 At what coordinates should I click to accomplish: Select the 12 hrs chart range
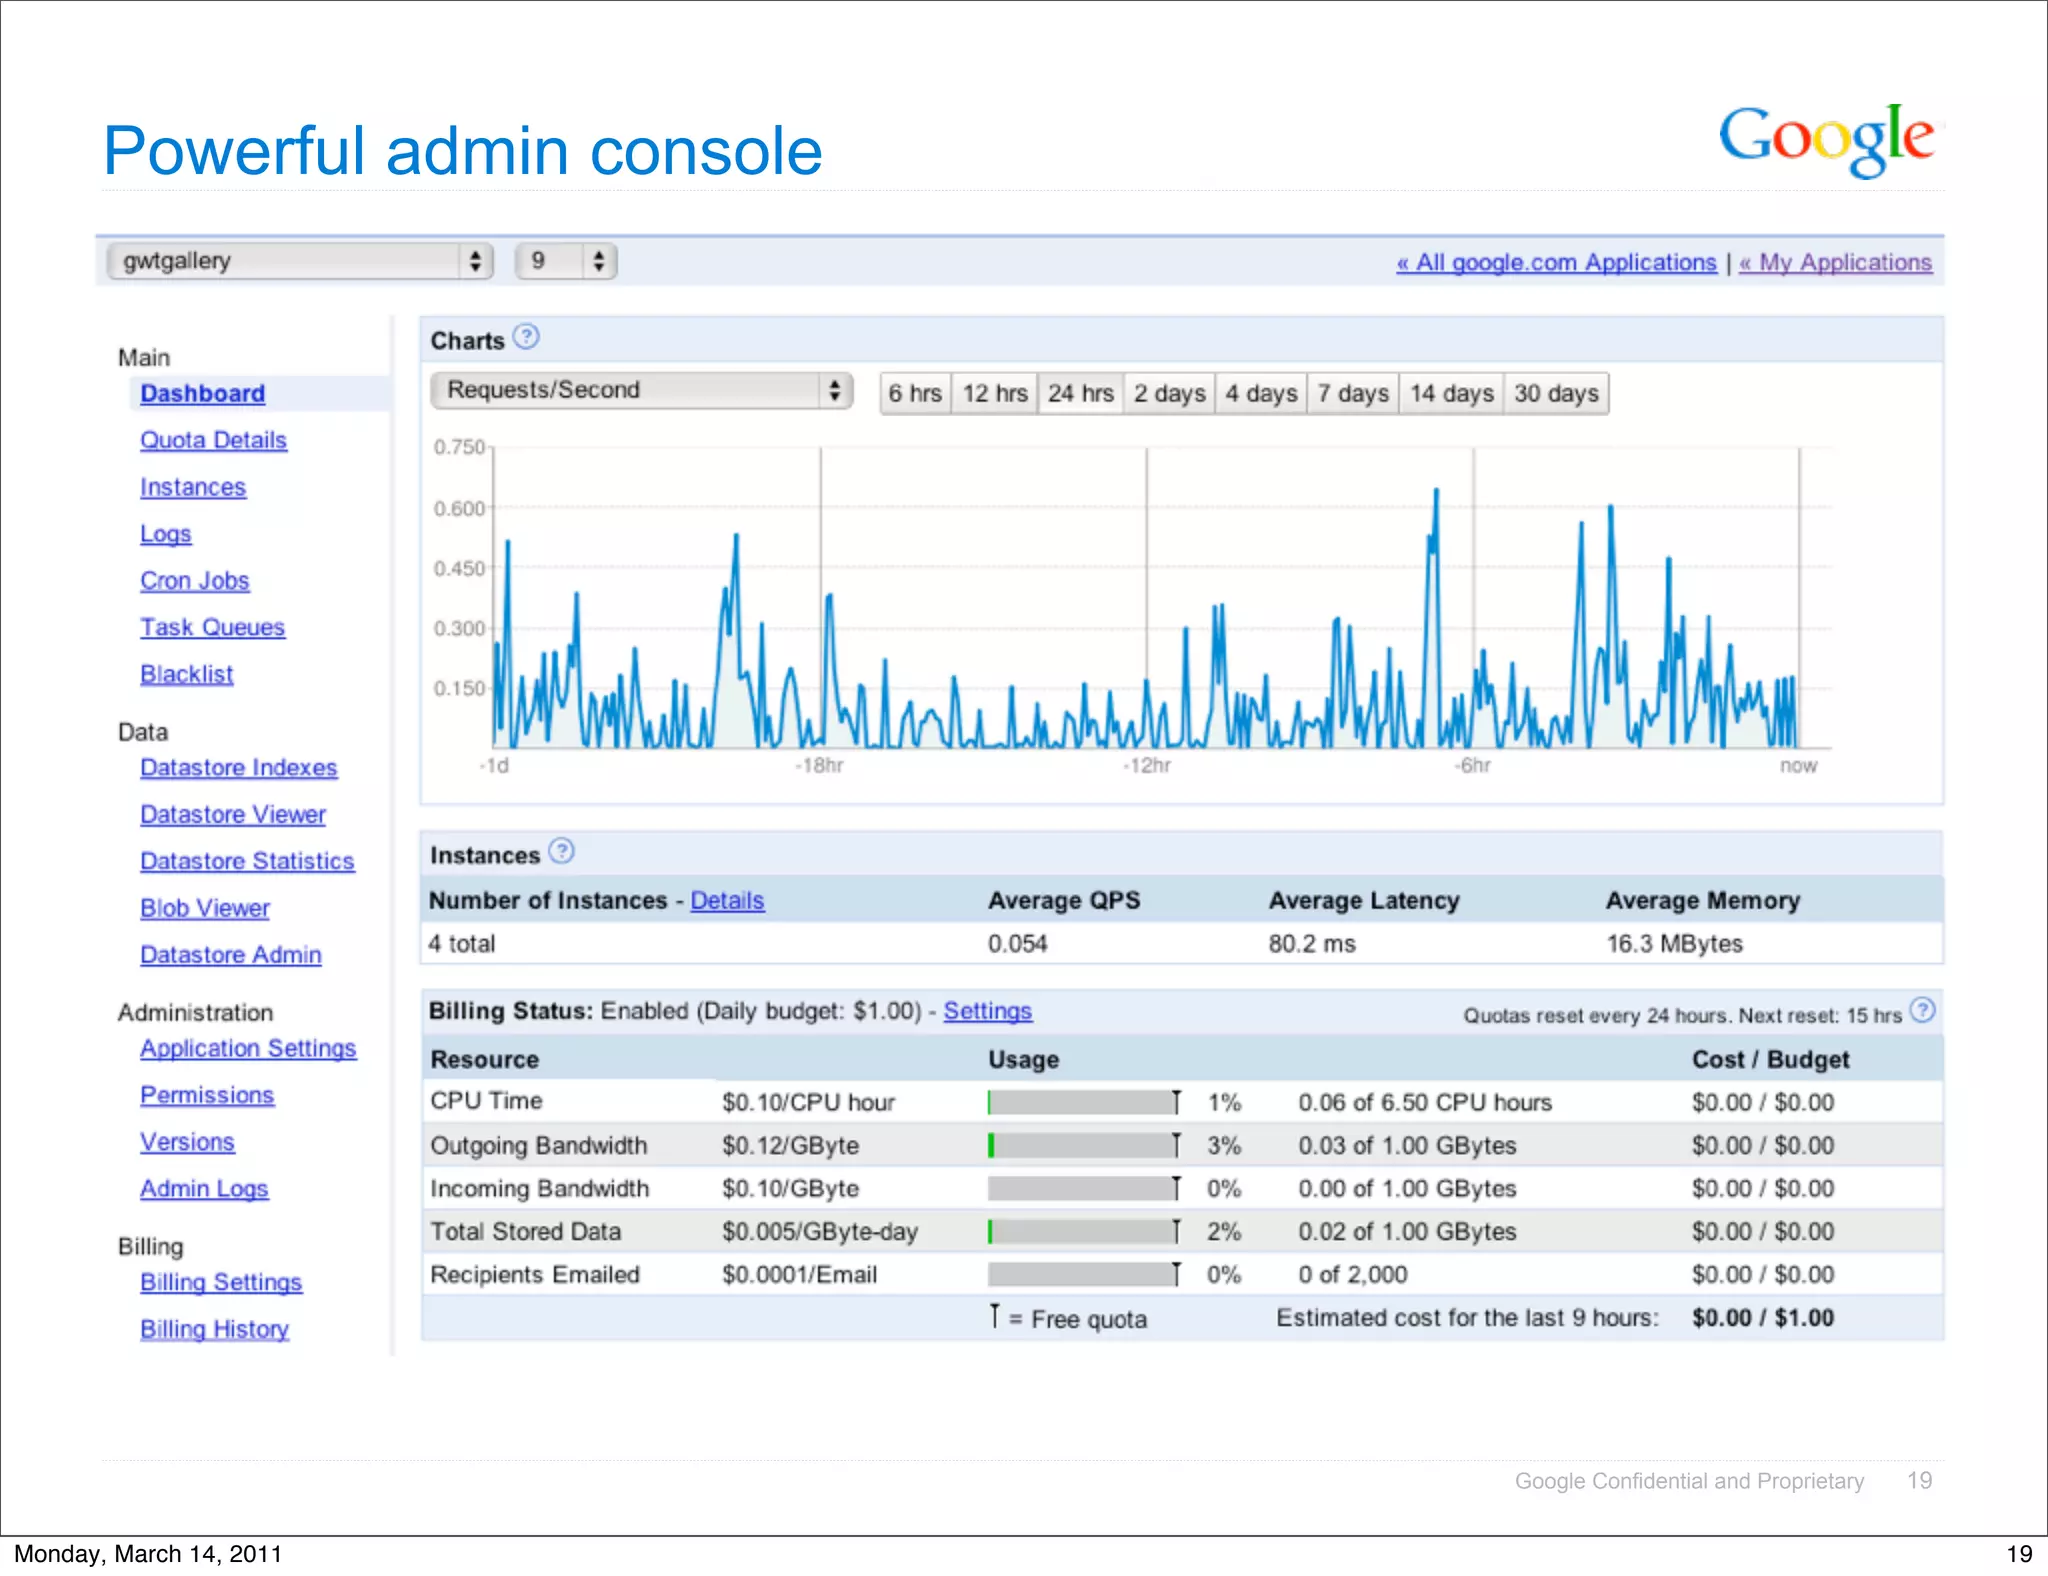point(995,393)
